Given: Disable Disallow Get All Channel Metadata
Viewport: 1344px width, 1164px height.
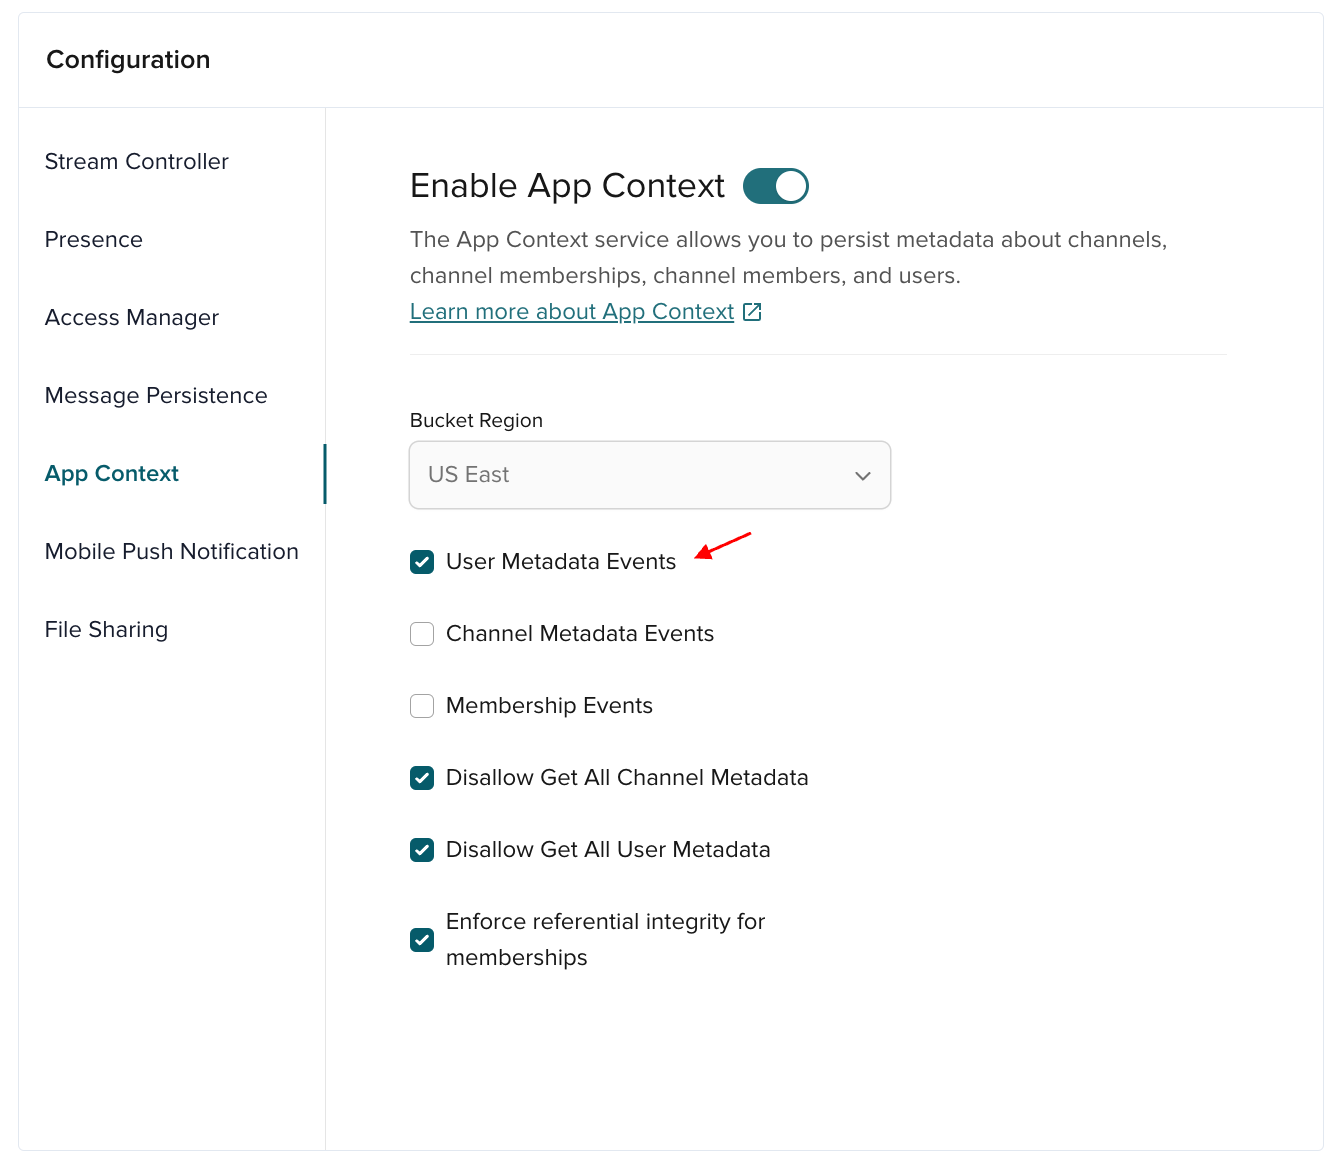Looking at the screenshot, I should pos(422,778).
